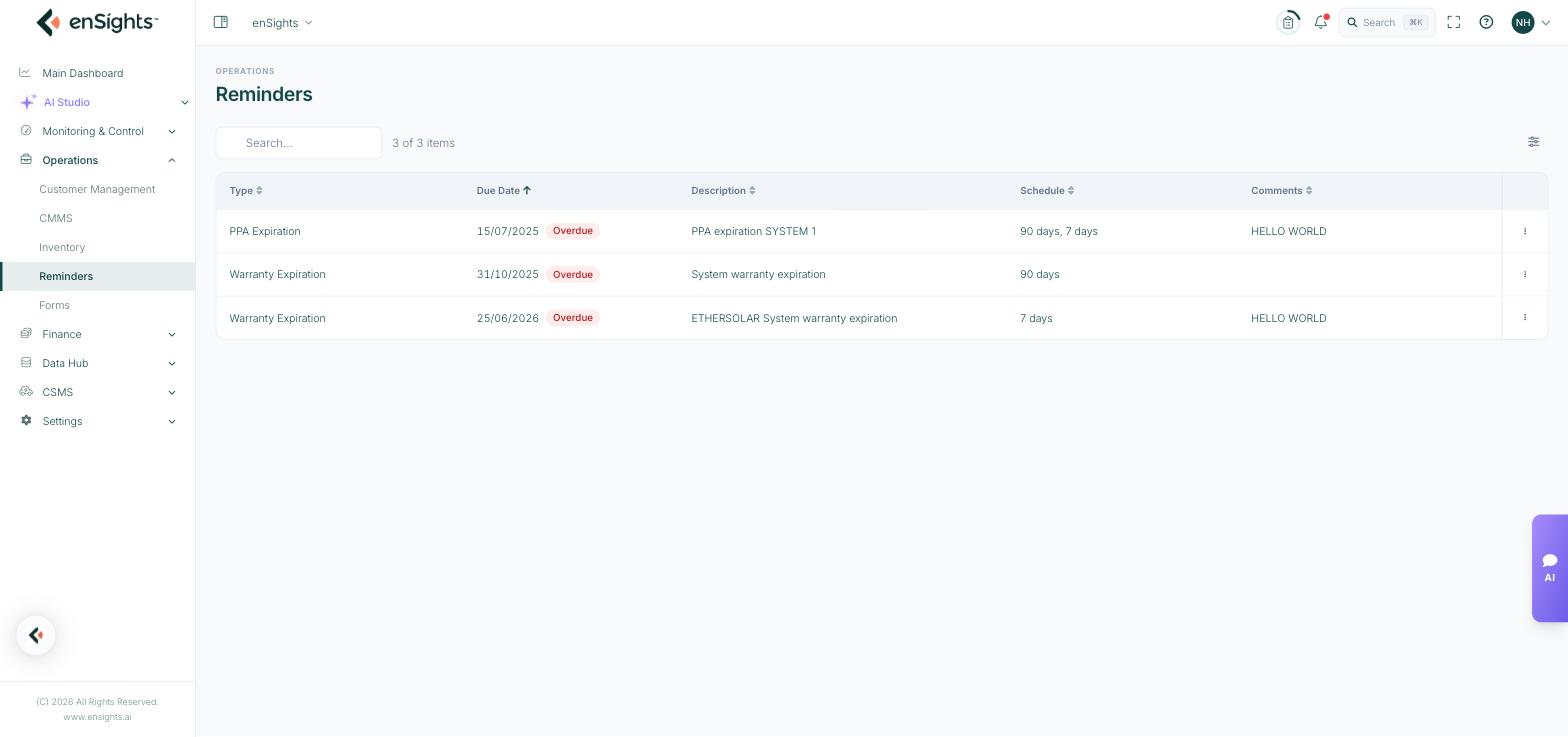Expand the AI Studio chevron

coord(184,102)
